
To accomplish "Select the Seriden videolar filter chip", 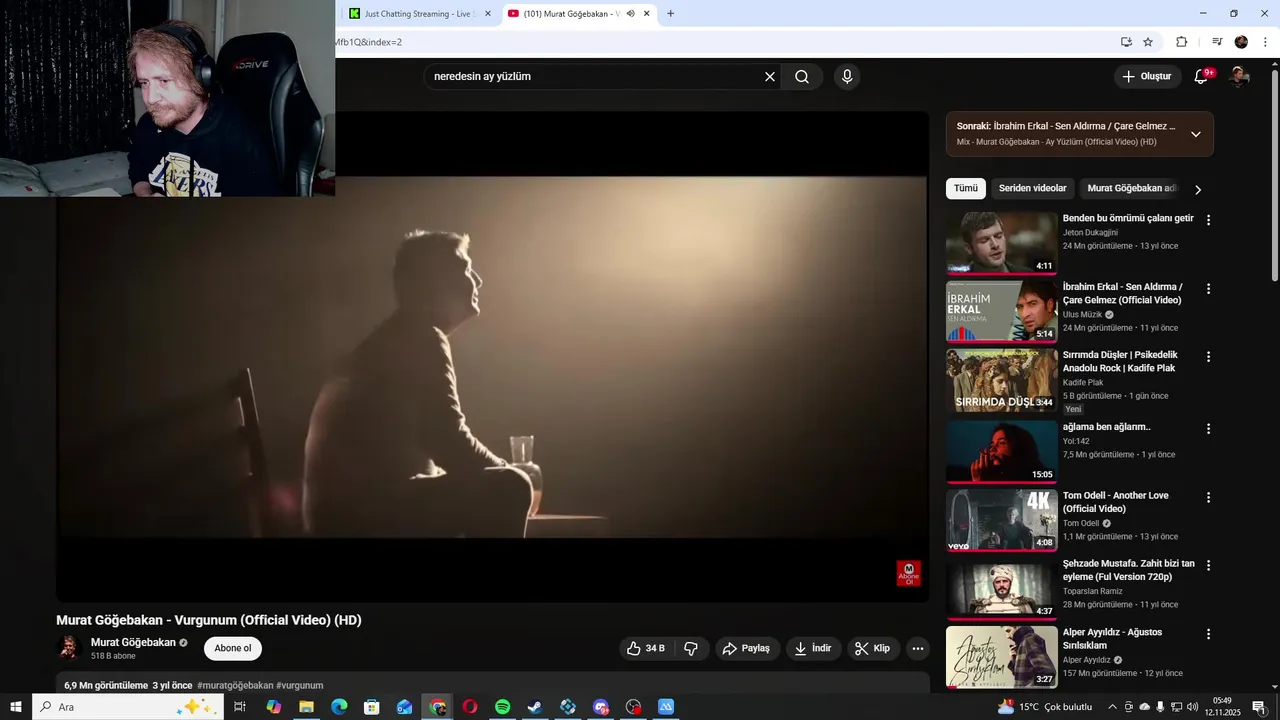I will pyautogui.click(x=1032, y=188).
